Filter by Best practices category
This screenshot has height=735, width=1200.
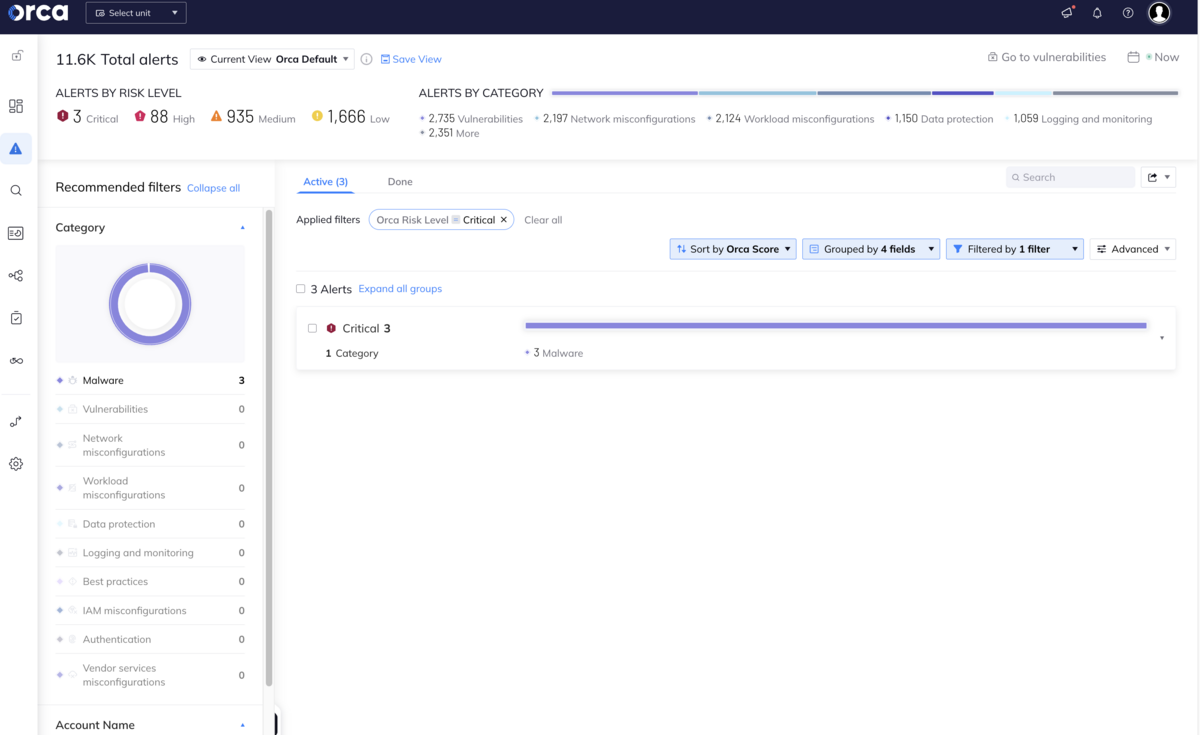(x=150, y=582)
